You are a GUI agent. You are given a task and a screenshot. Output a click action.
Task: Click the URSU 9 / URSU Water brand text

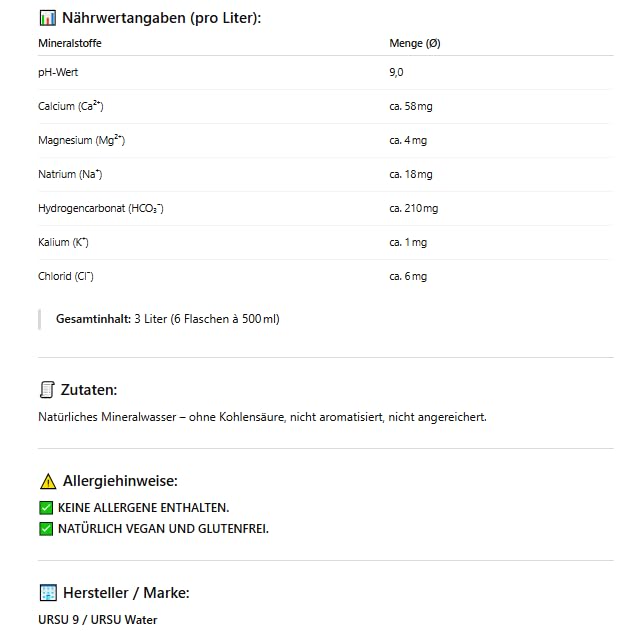[97, 620]
